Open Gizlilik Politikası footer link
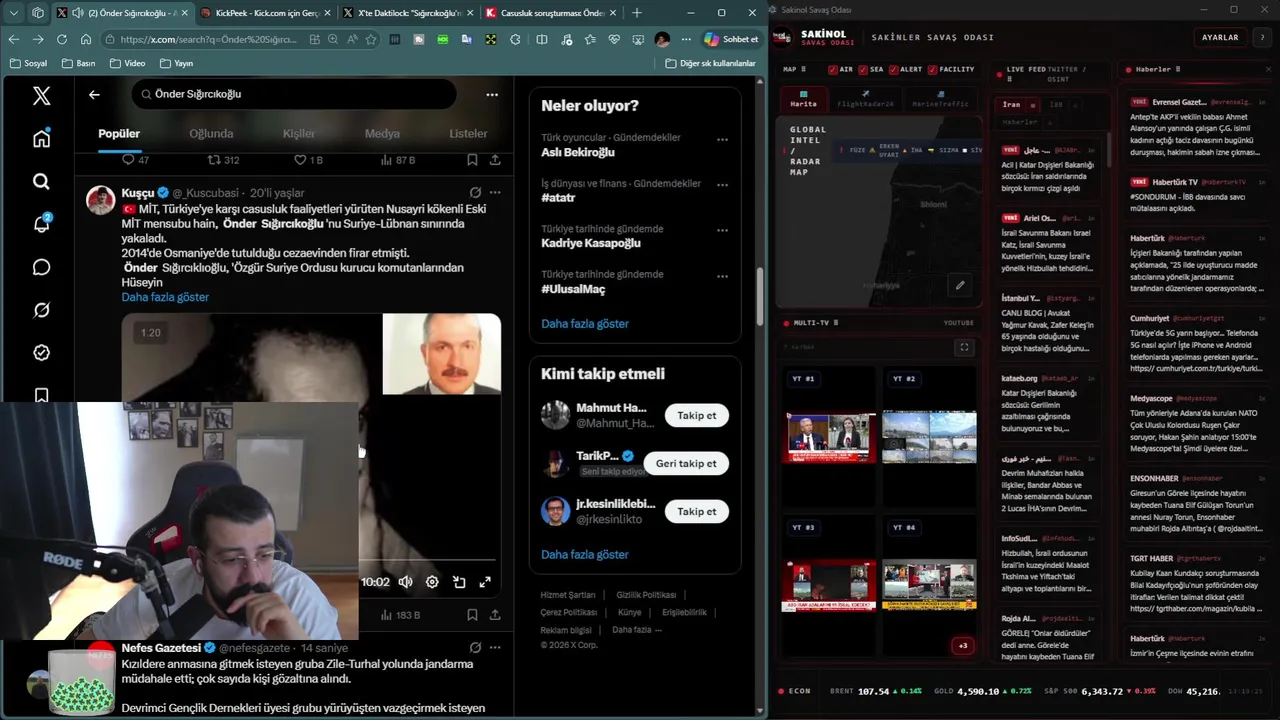Screen dimensions: 1280x720 646,595
